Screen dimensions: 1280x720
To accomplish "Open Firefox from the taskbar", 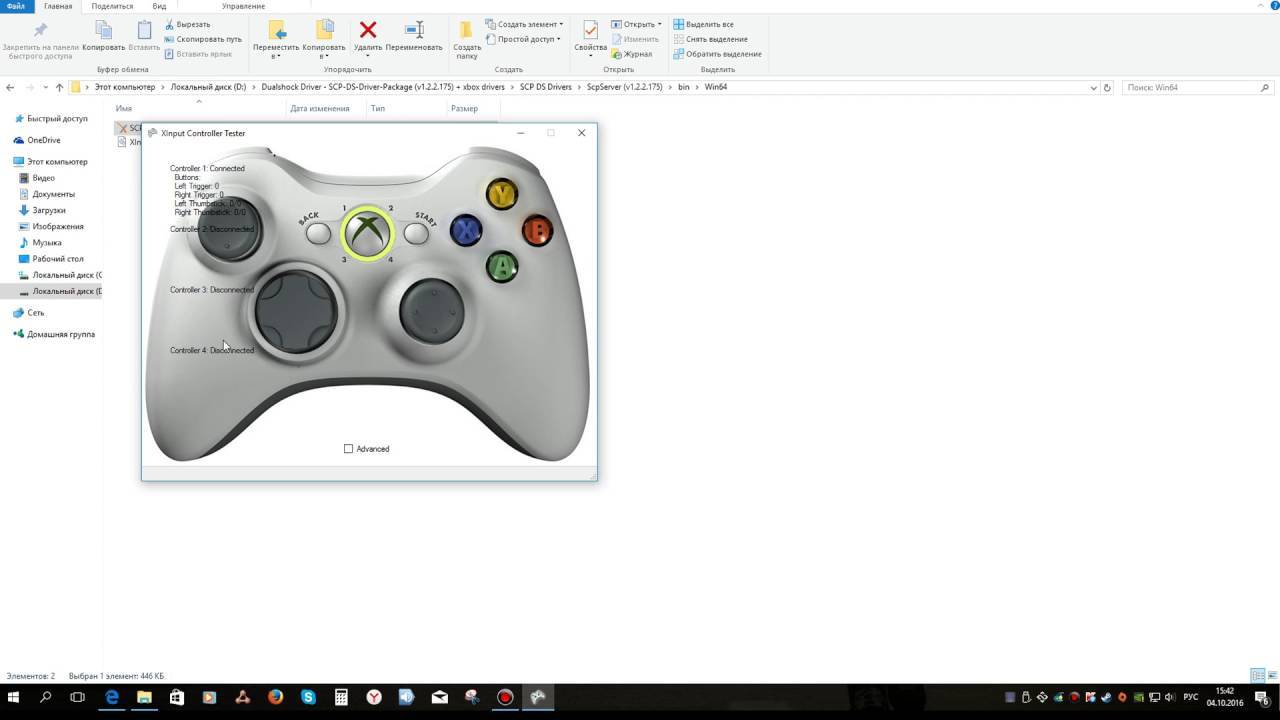I will point(275,697).
